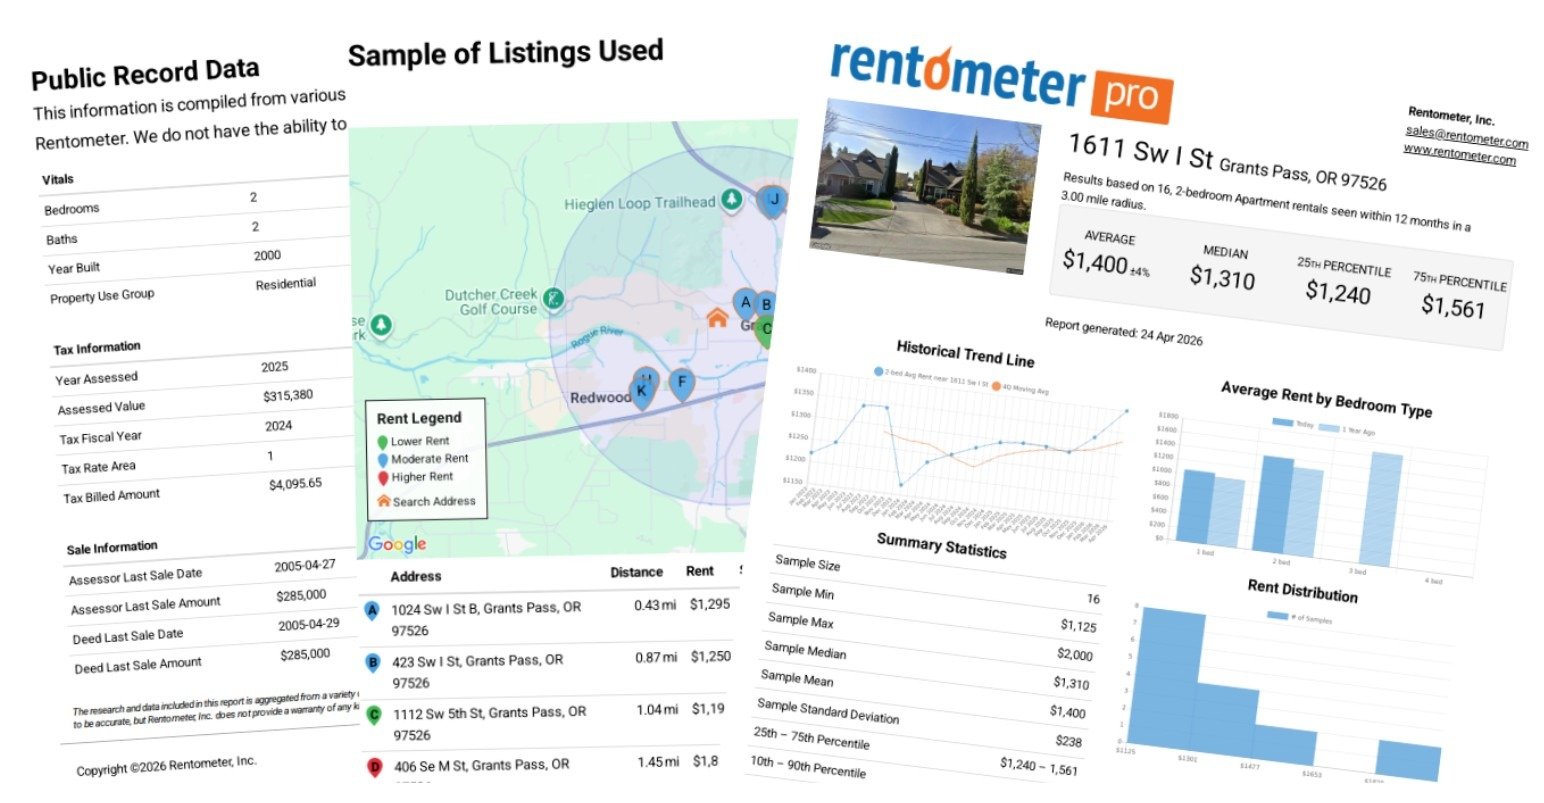Click map pin K beside Redwood label

(642, 393)
